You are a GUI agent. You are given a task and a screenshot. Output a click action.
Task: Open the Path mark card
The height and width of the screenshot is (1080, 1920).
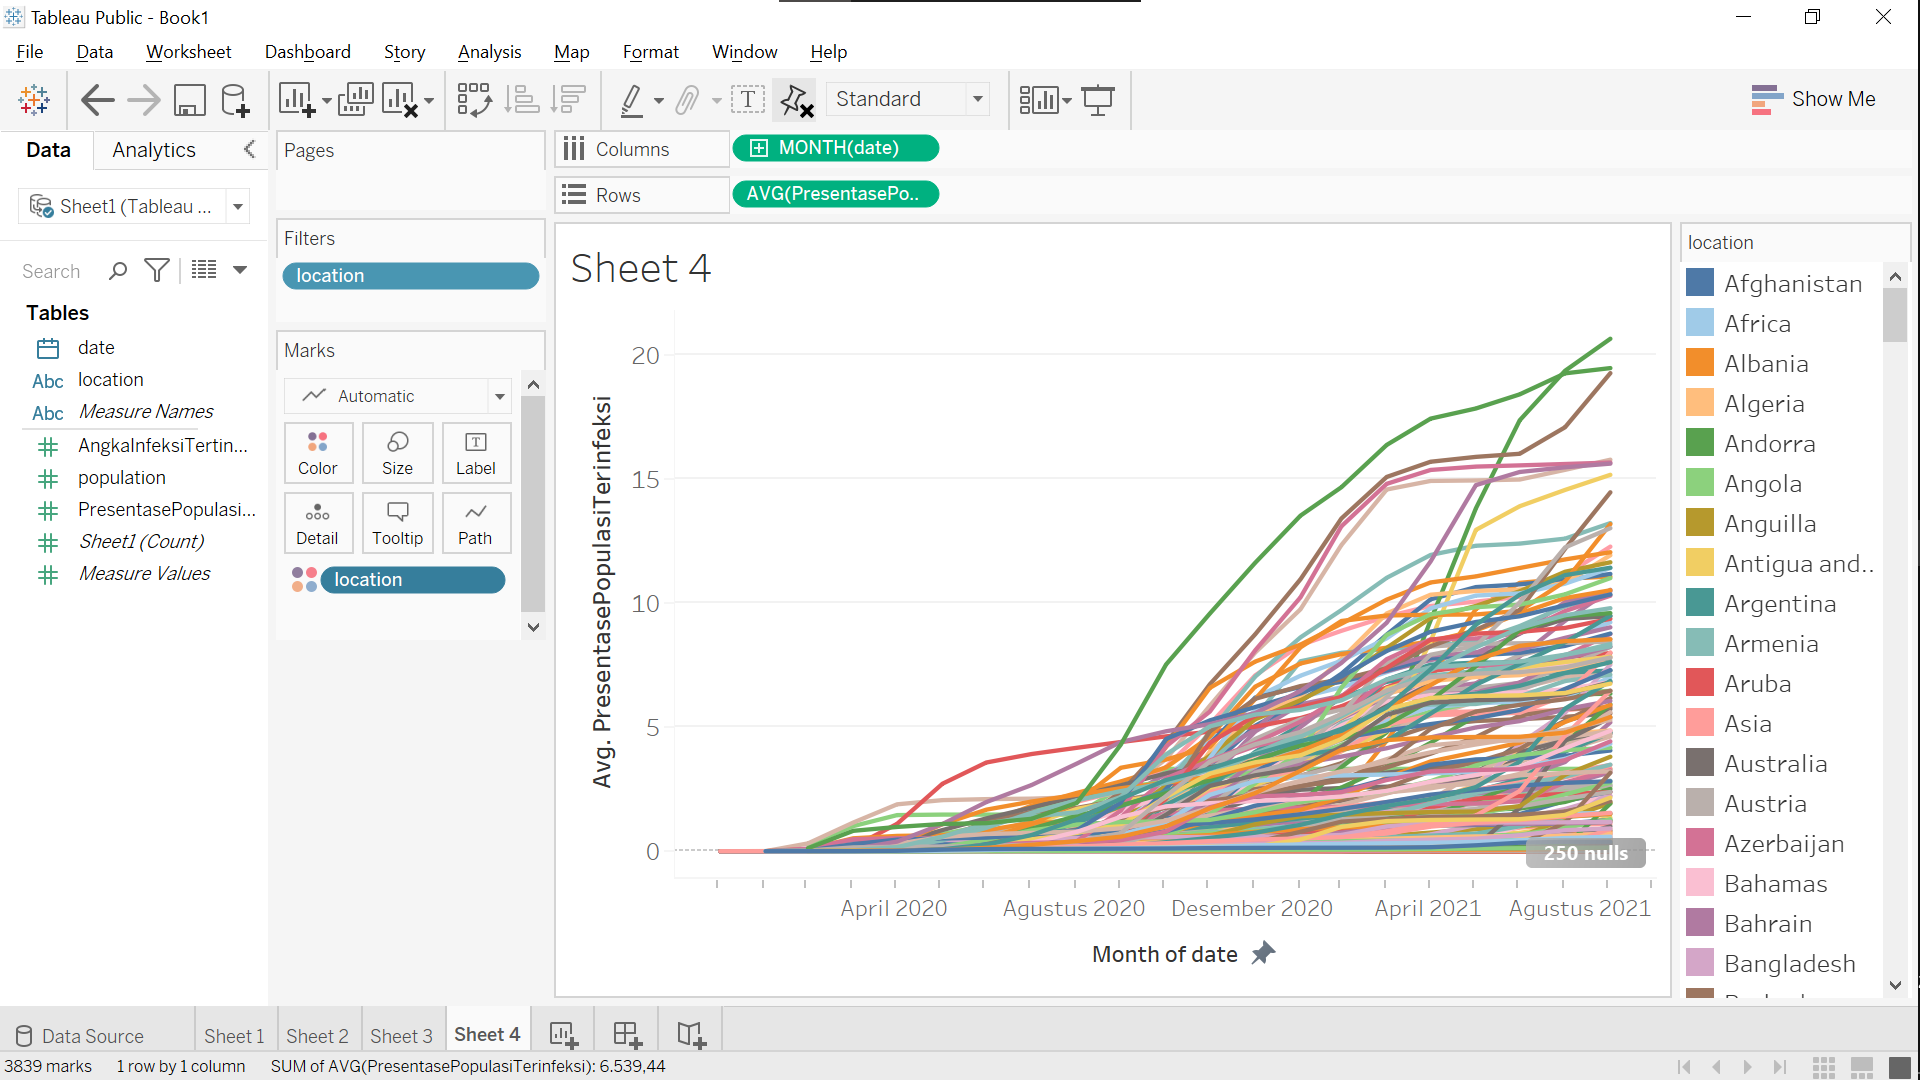pos(476,522)
